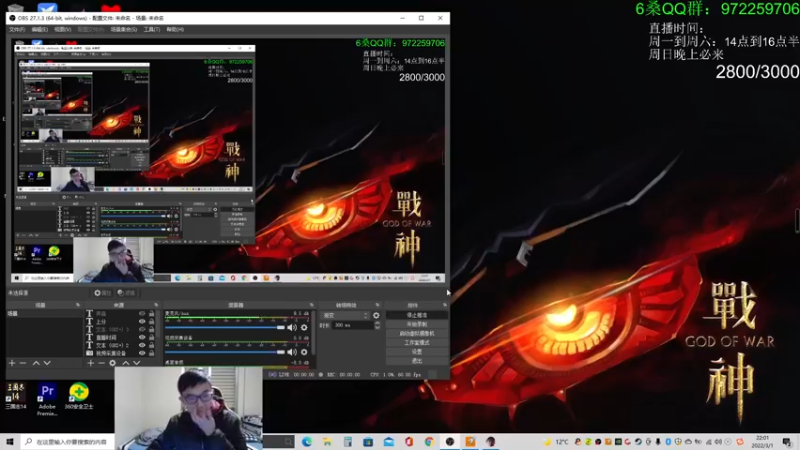The width and height of the screenshot is (800, 450).
Task: Select the 场景 entry in scenes list
Action: coord(44,314)
